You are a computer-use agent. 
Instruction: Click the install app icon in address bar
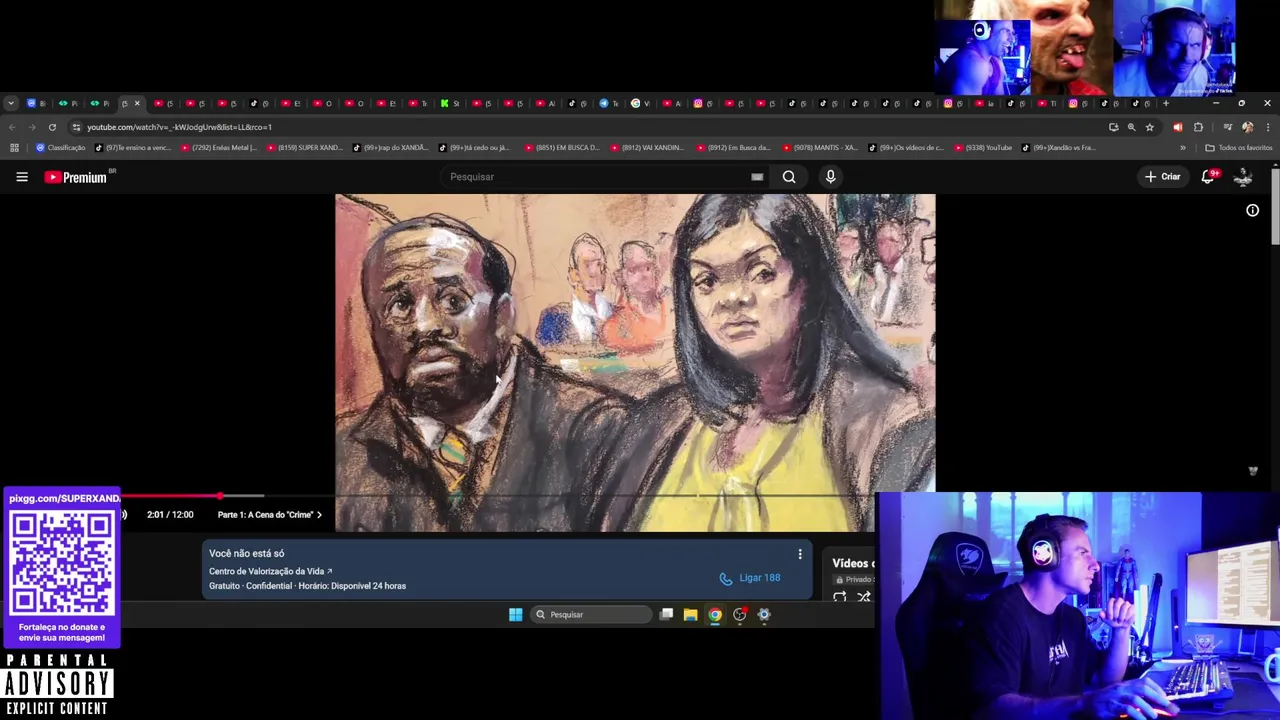[x=1113, y=127]
